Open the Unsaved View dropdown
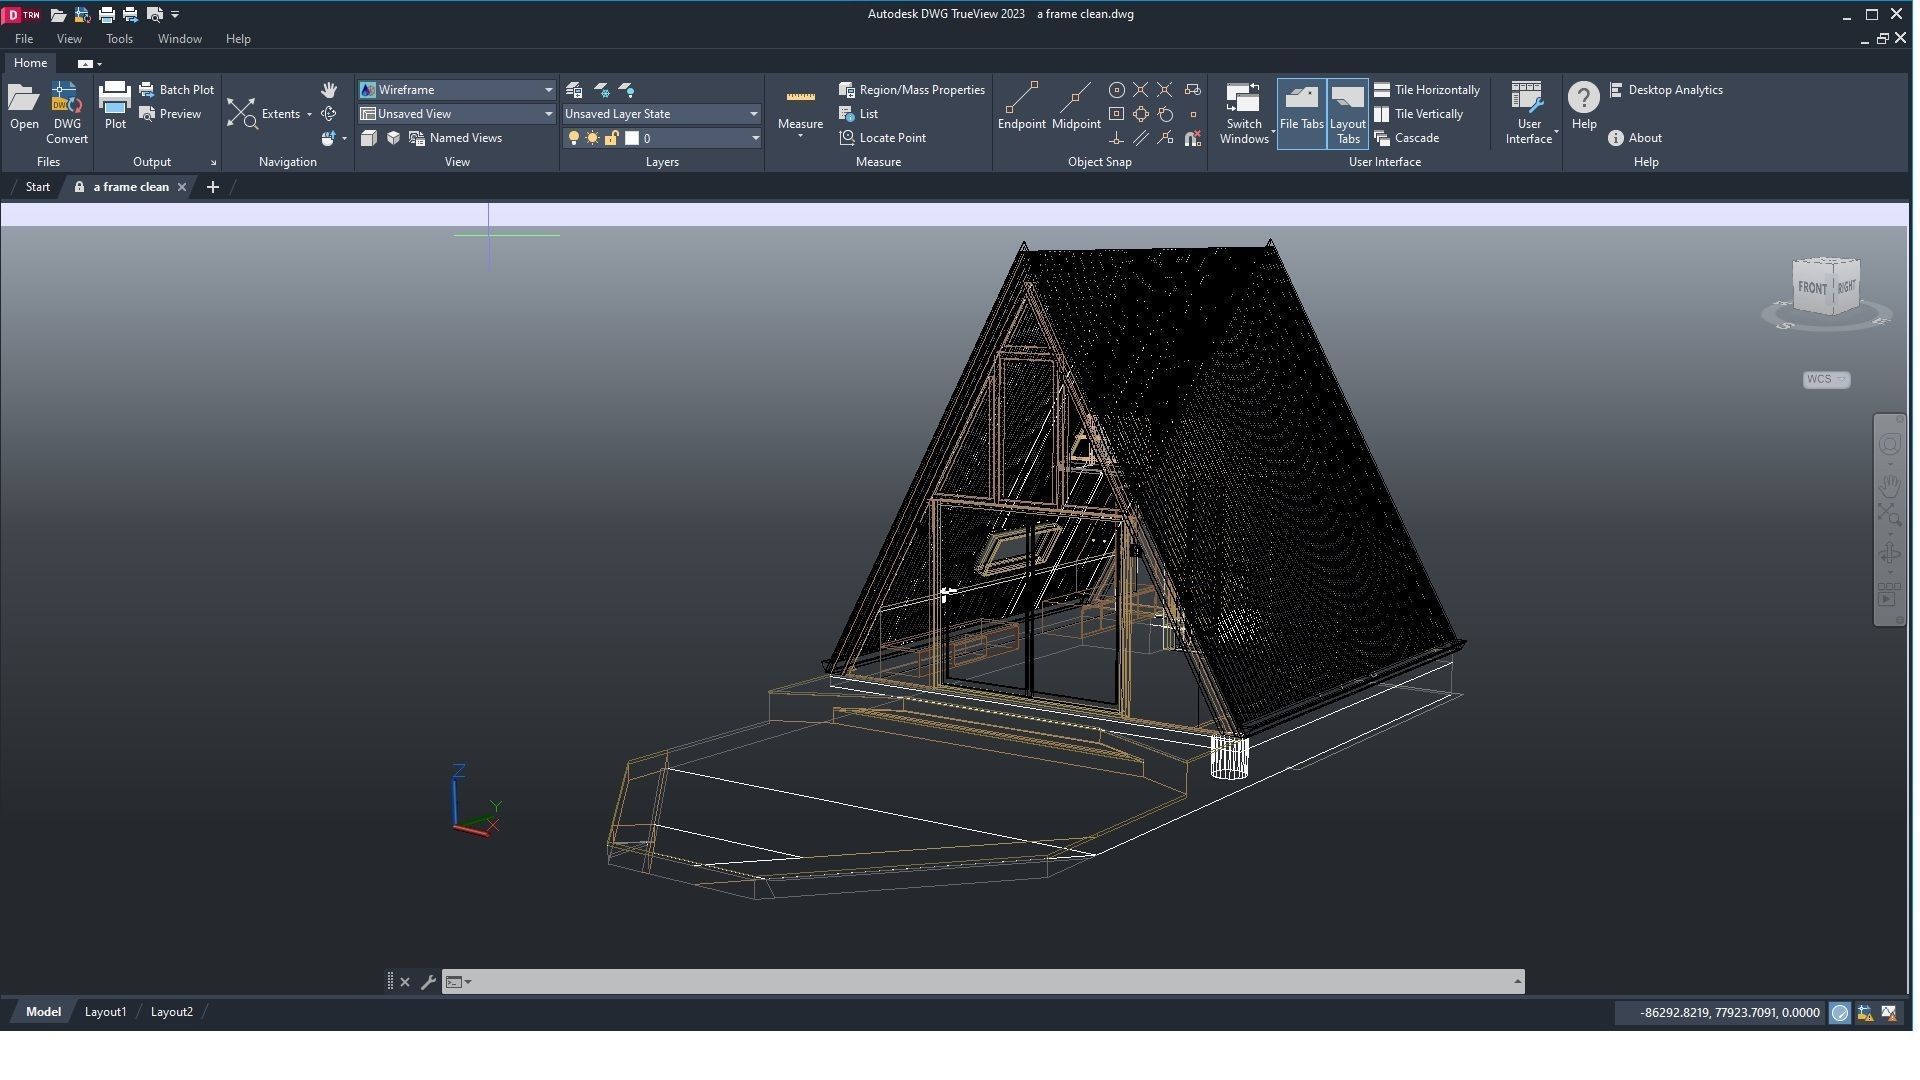 (x=457, y=114)
